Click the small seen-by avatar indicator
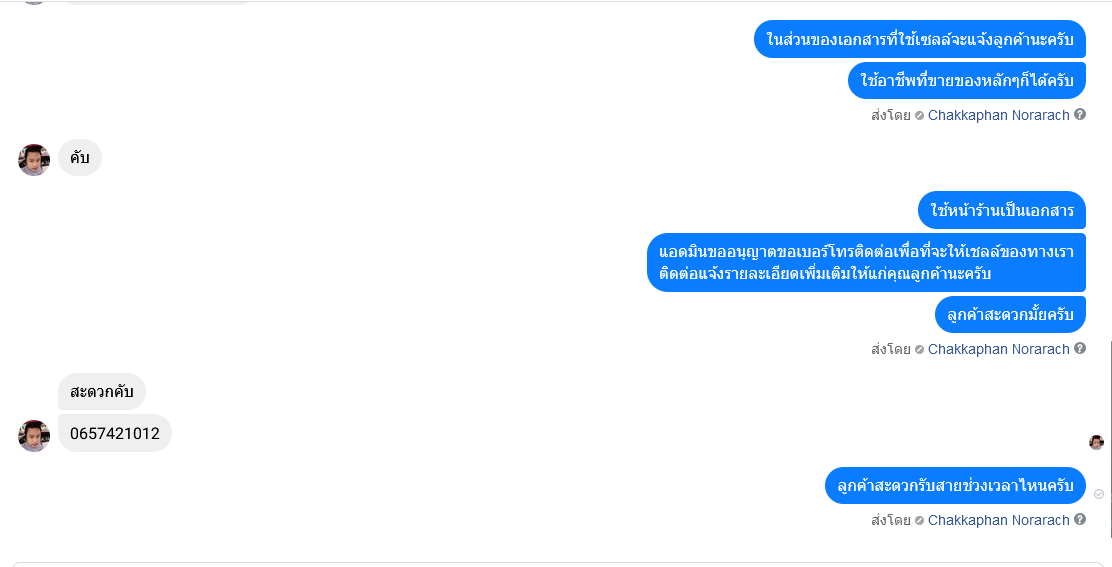Viewport: 1112px width, 567px height. 1096,442
